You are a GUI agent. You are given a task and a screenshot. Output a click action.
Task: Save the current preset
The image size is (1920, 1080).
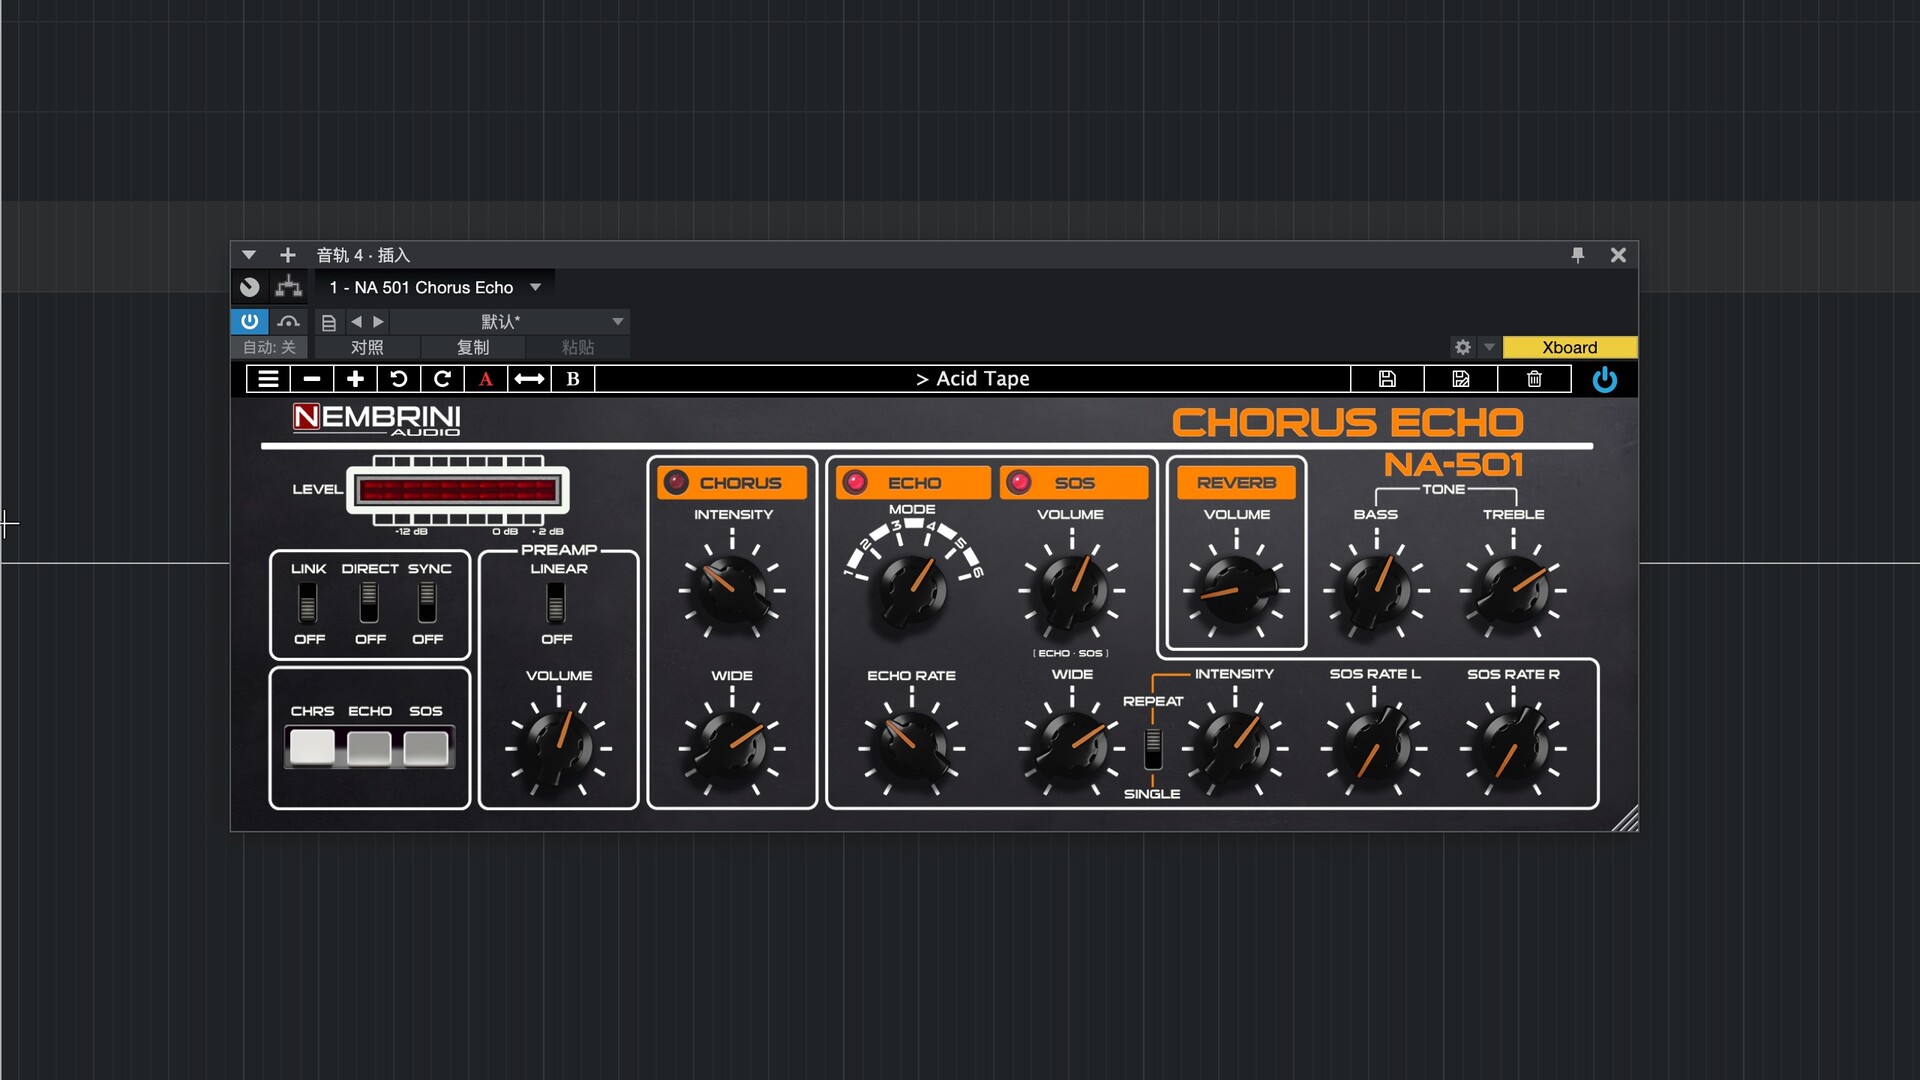click(1387, 379)
